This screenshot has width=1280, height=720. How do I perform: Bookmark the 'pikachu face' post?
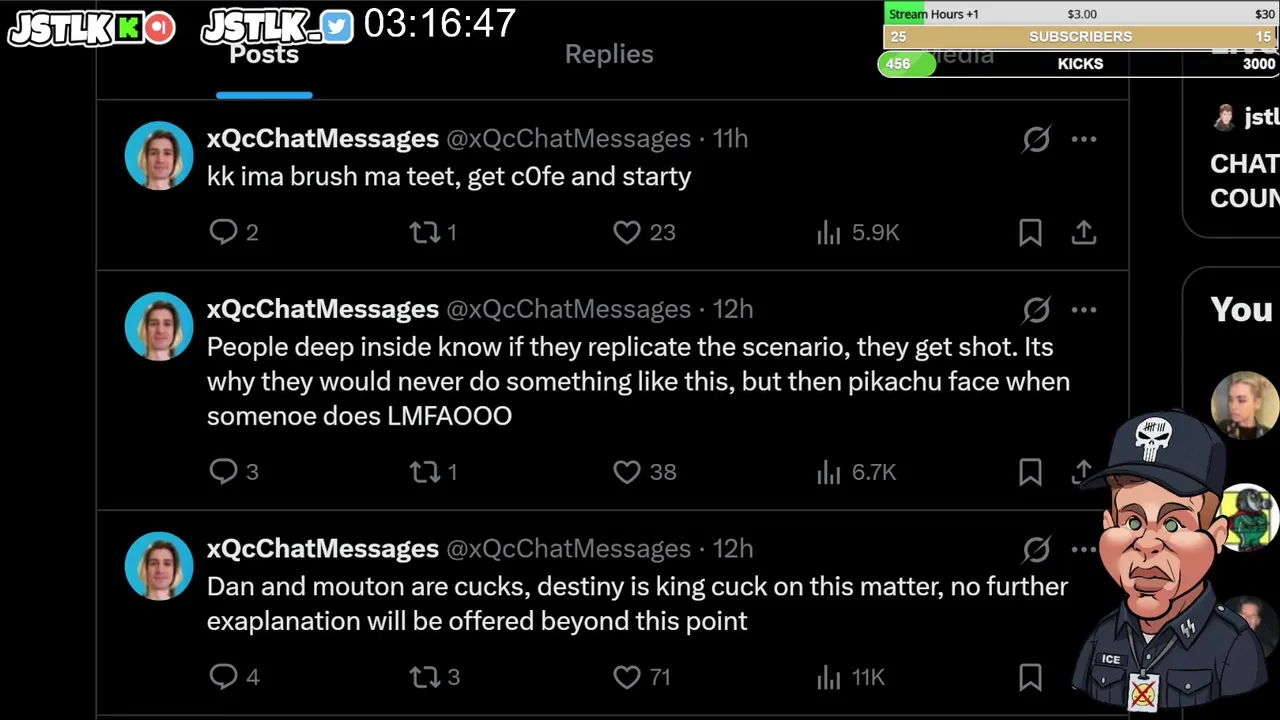click(x=1030, y=471)
